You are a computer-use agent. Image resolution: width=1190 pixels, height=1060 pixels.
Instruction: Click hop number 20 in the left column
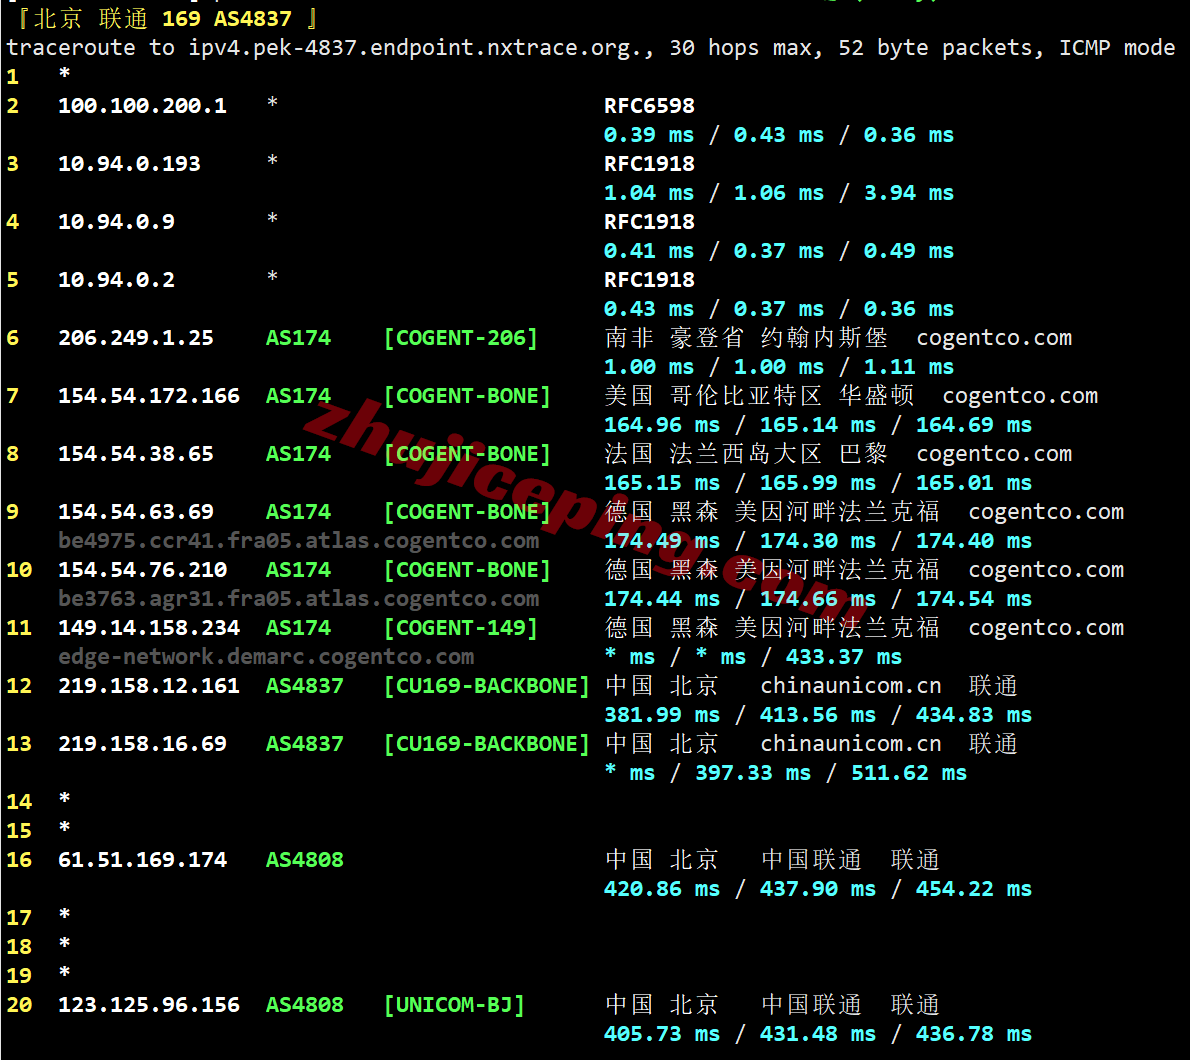[19, 1005]
